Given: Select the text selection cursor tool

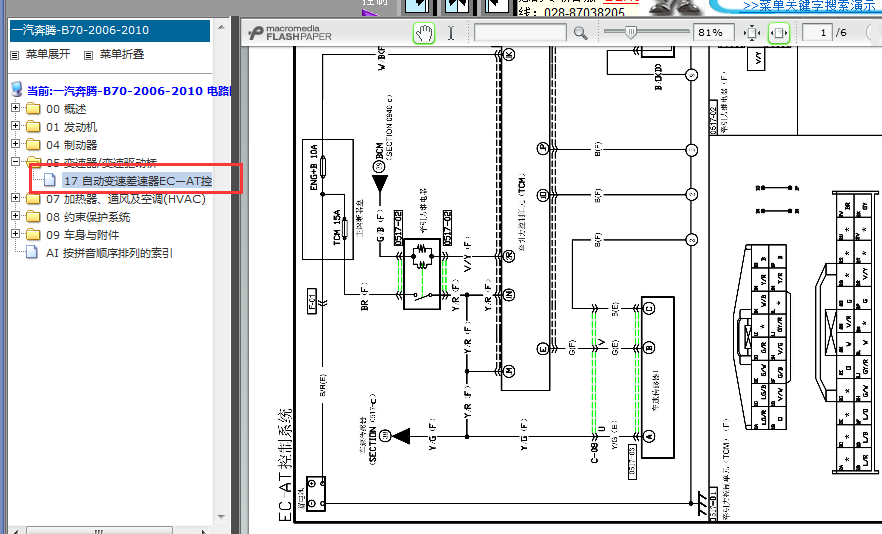Looking at the screenshot, I should click(451, 33).
